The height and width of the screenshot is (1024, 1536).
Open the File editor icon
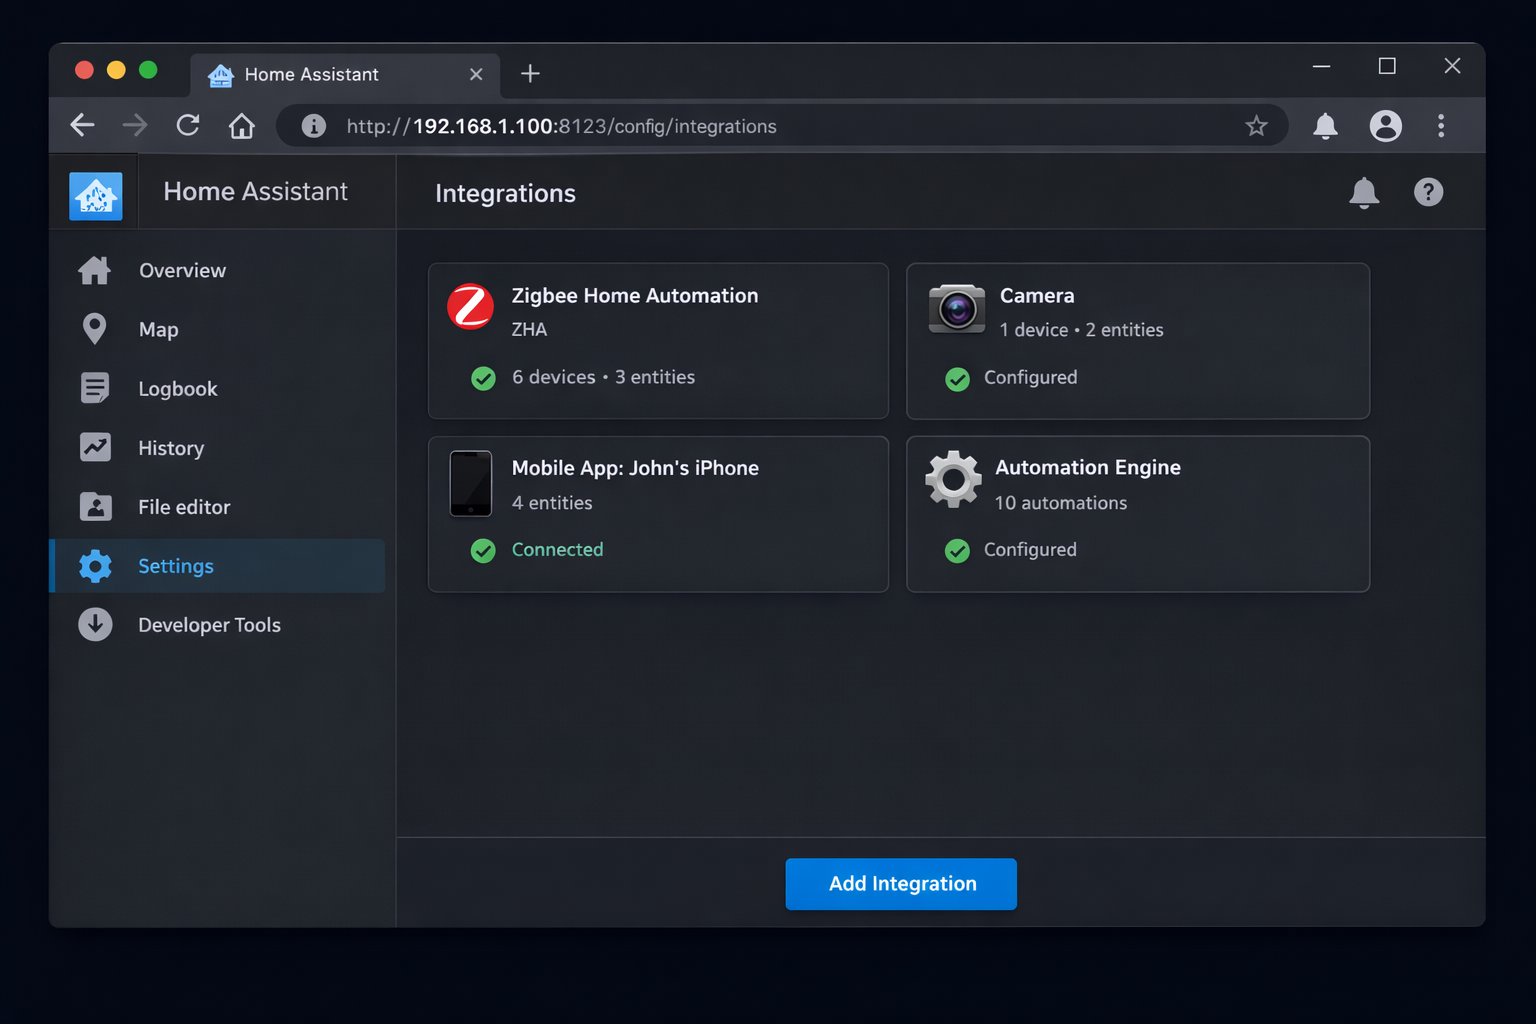pos(95,507)
